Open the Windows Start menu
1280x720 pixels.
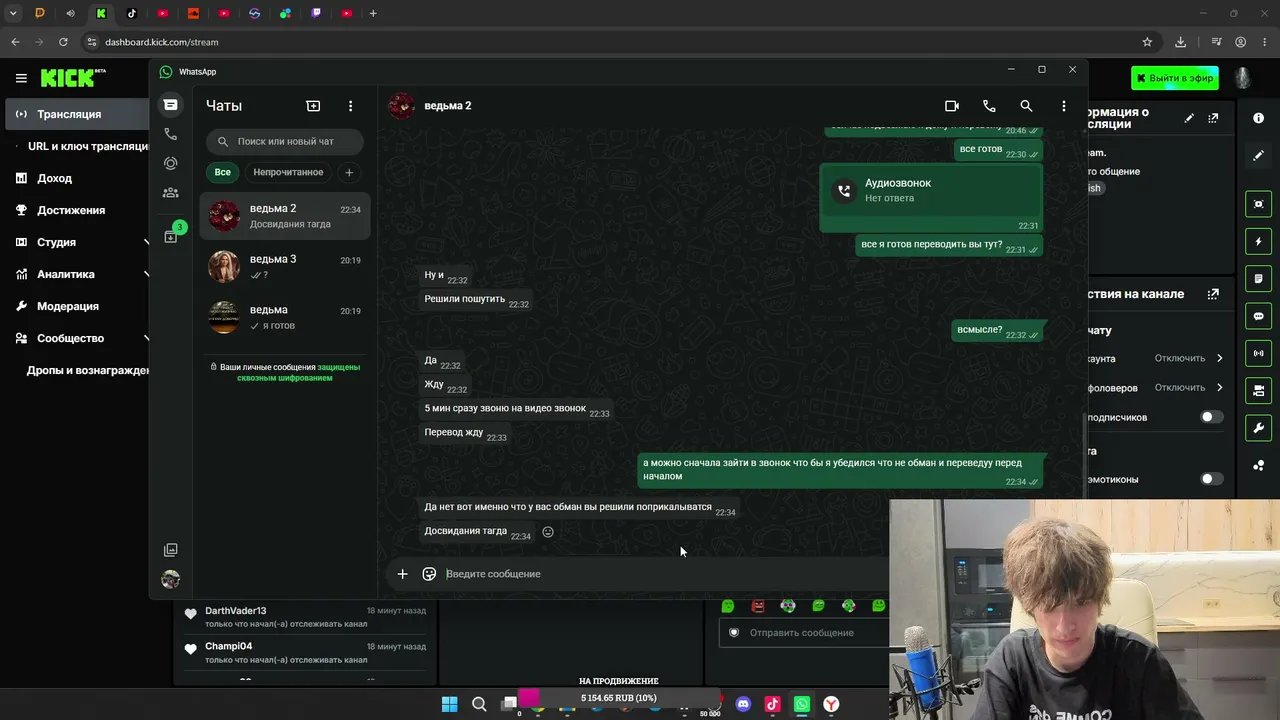click(x=450, y=704)
